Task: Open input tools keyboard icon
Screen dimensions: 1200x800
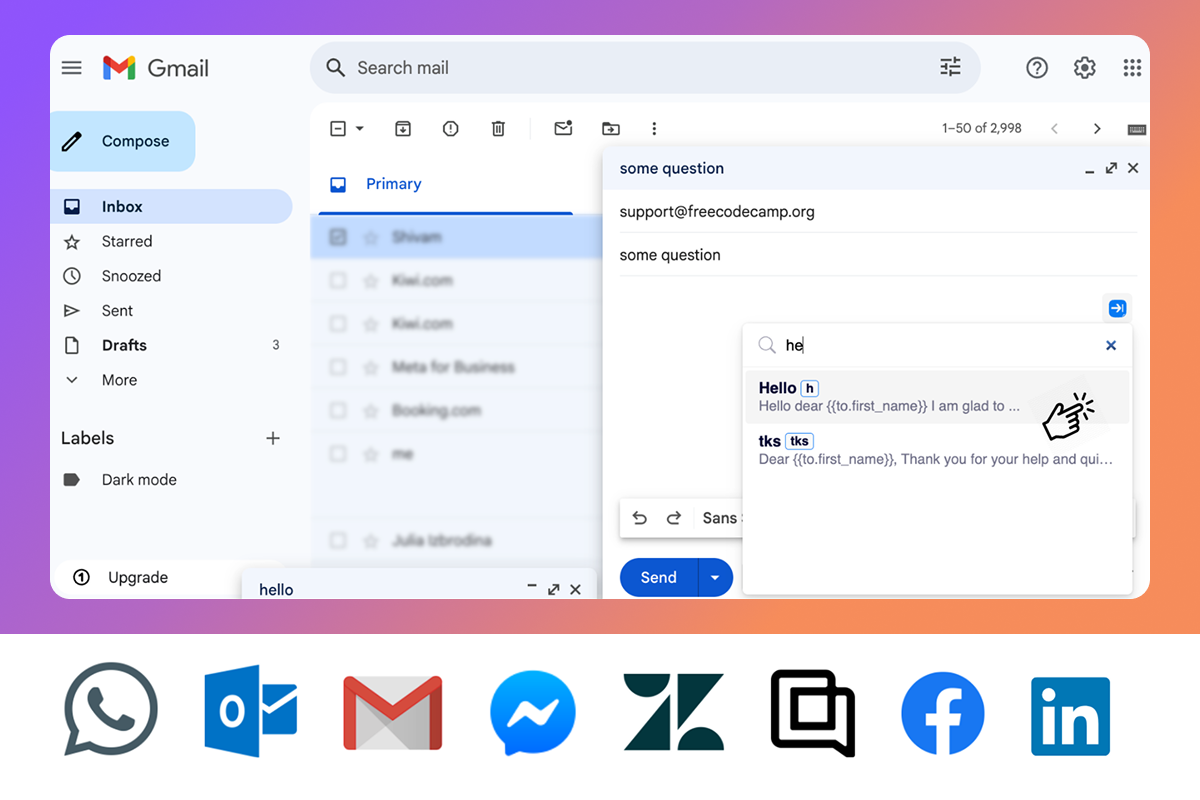Action: pos(1137,129)
